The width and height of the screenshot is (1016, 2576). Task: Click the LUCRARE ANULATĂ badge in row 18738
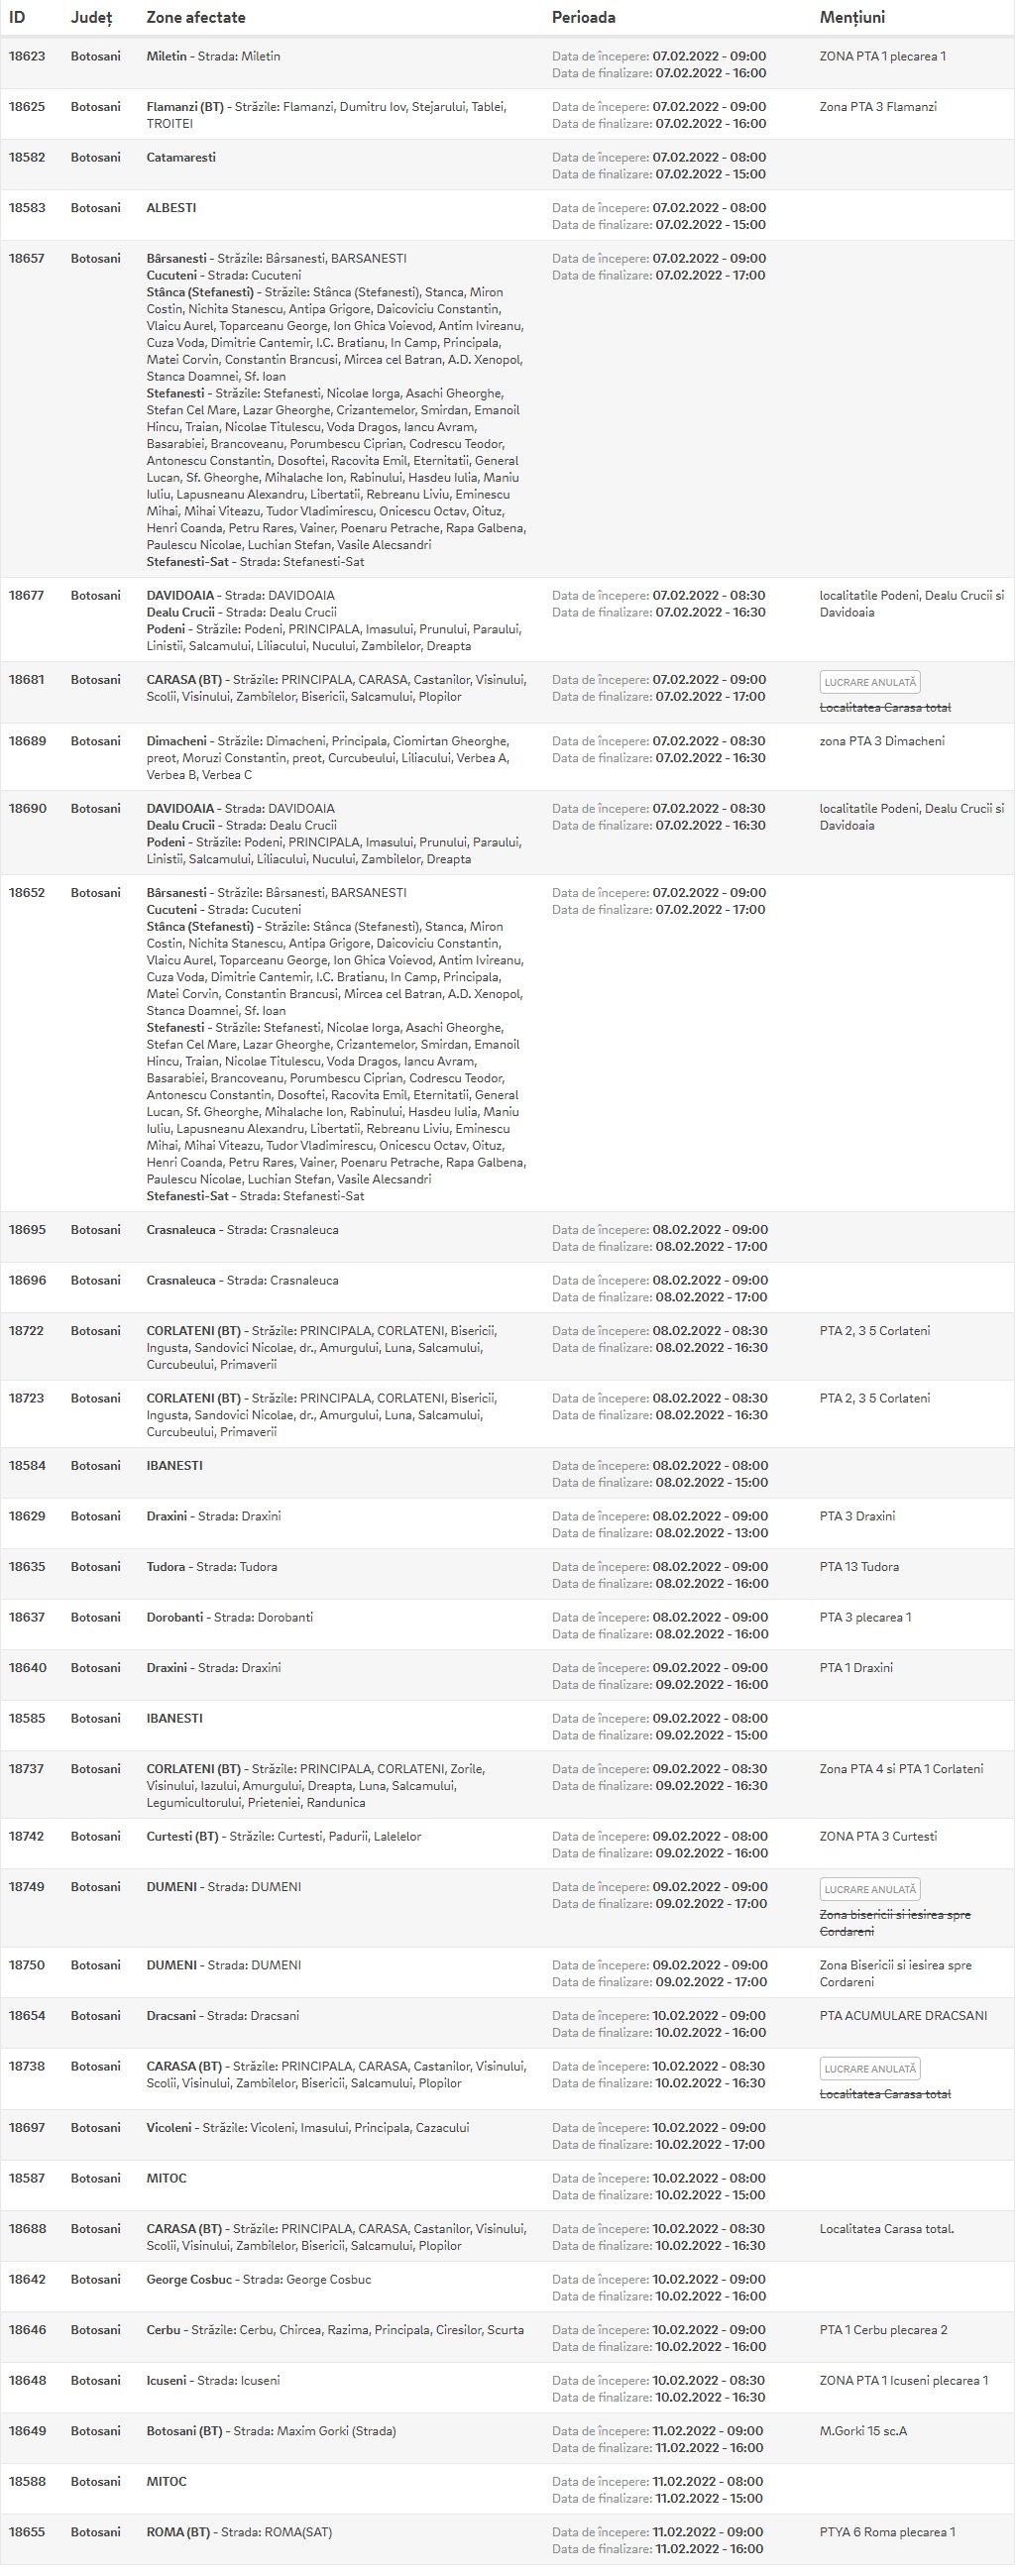(870, 2068)
